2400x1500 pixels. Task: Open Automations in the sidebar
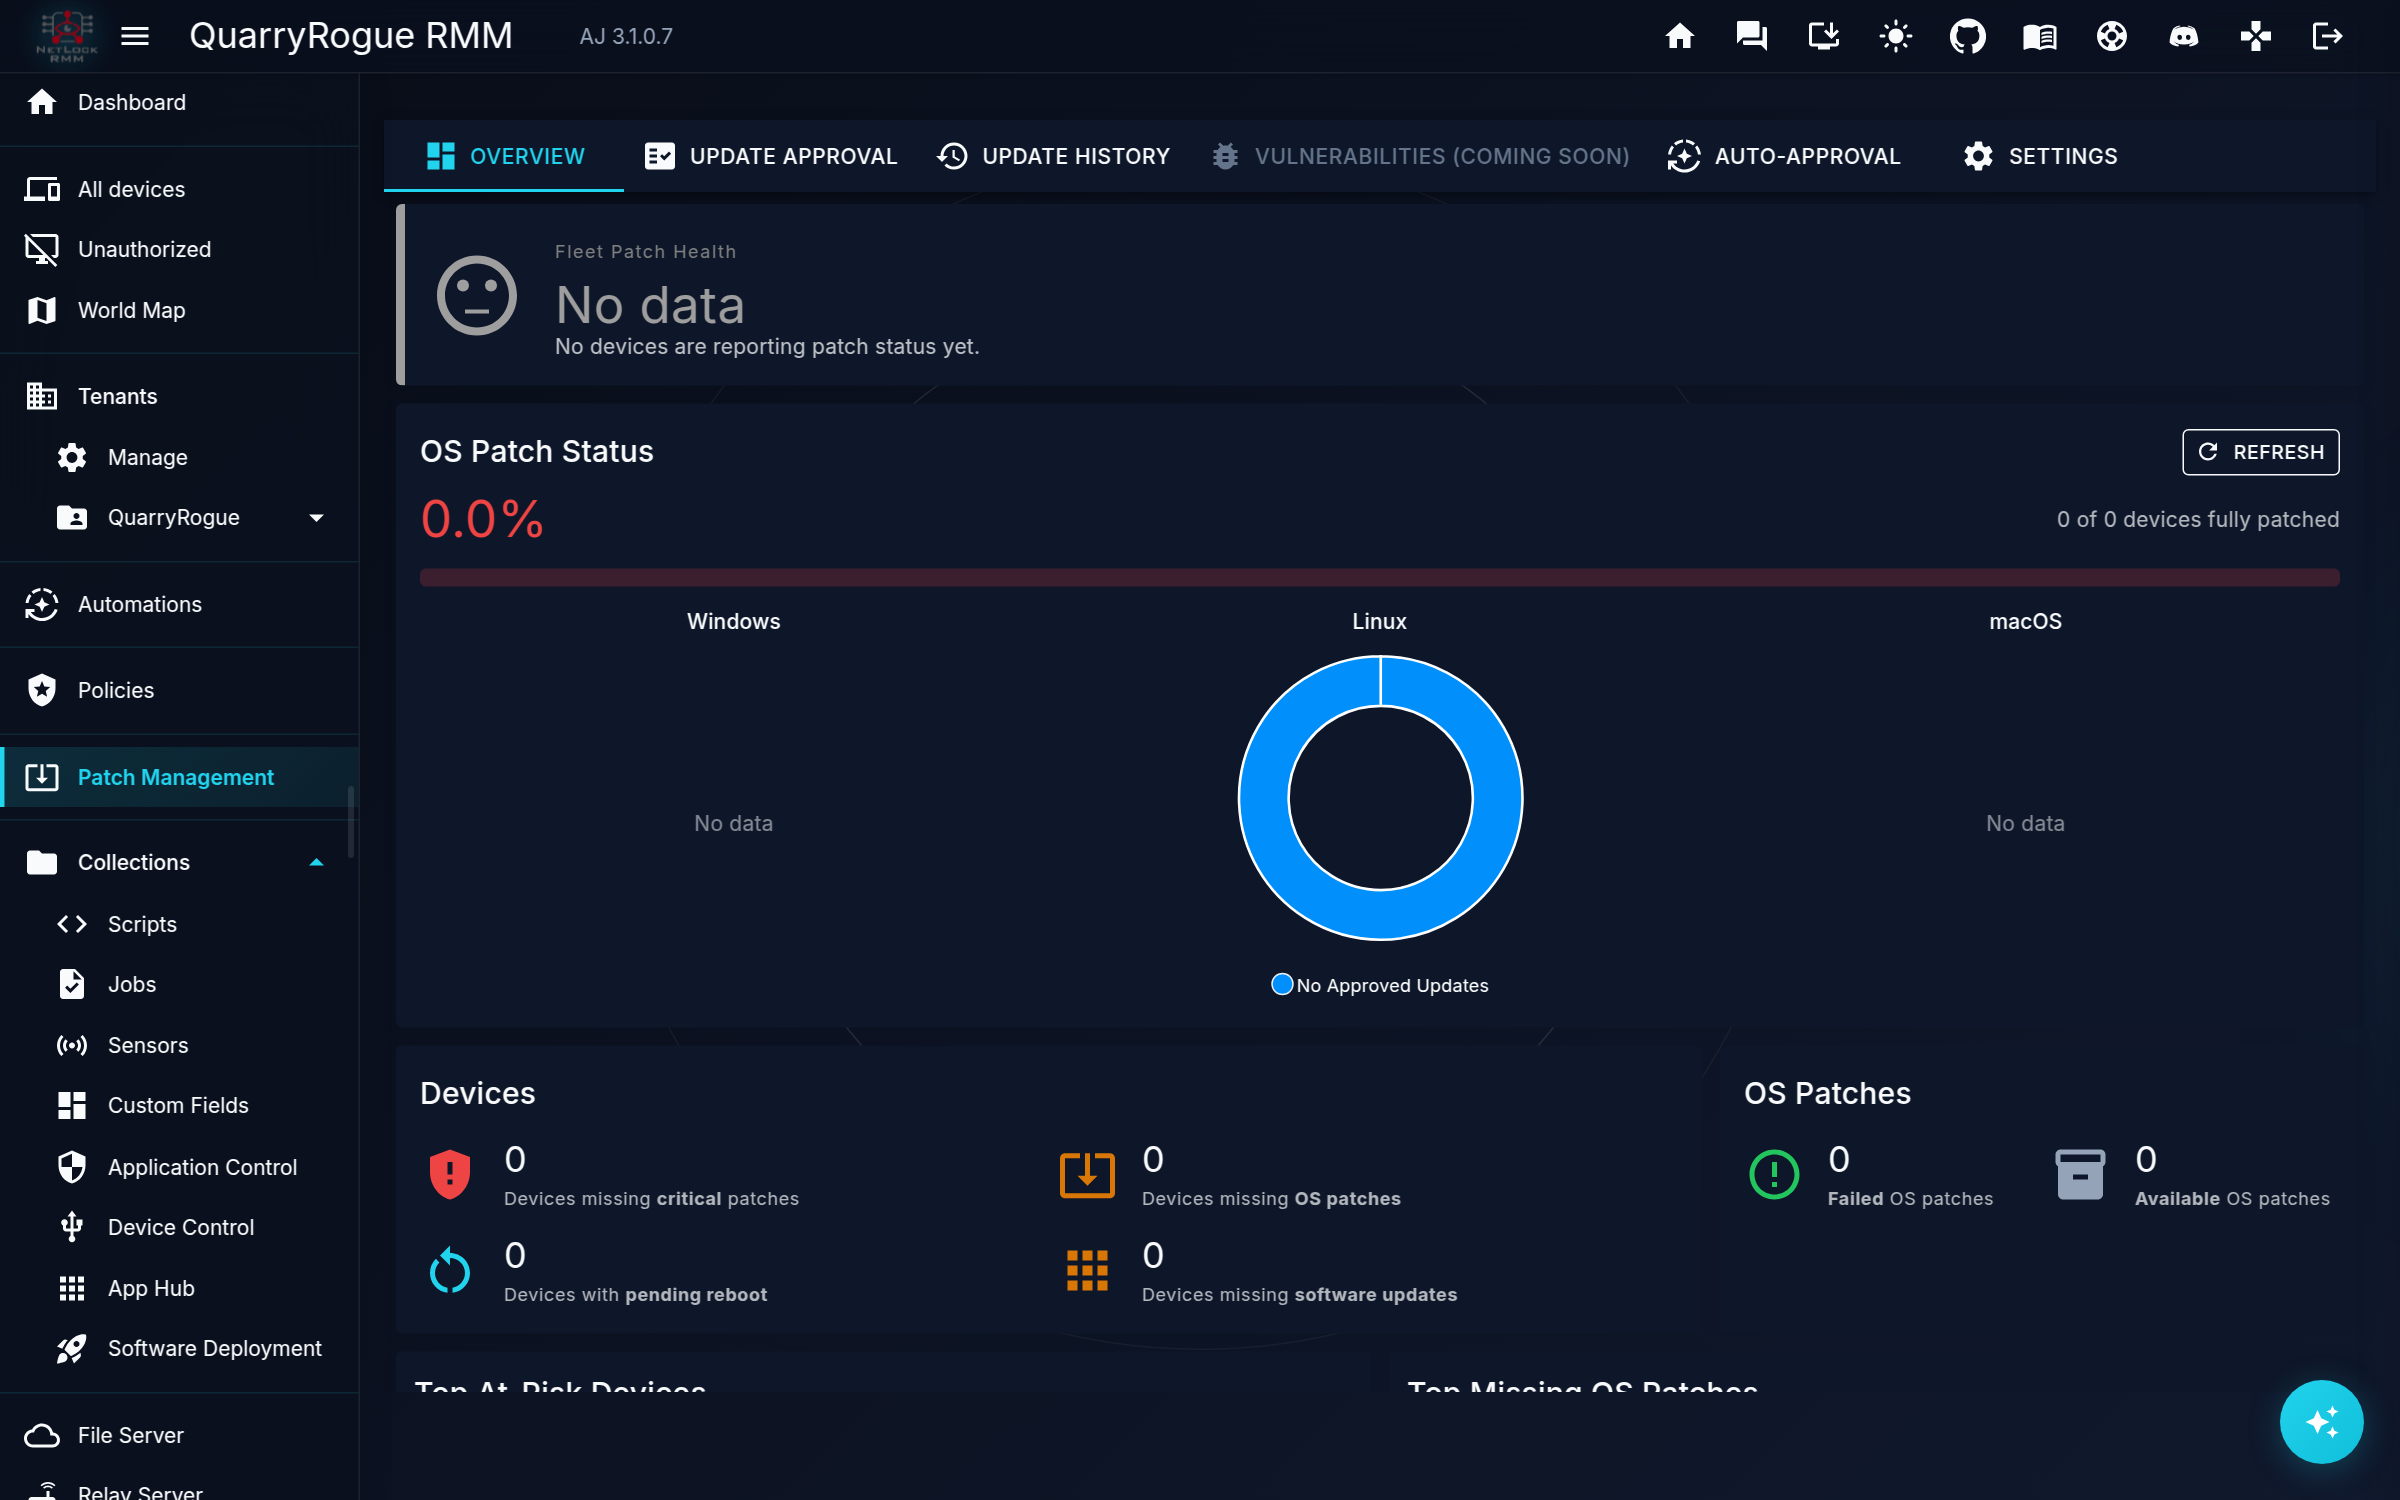pyautogui.click(x=179, y=604)
